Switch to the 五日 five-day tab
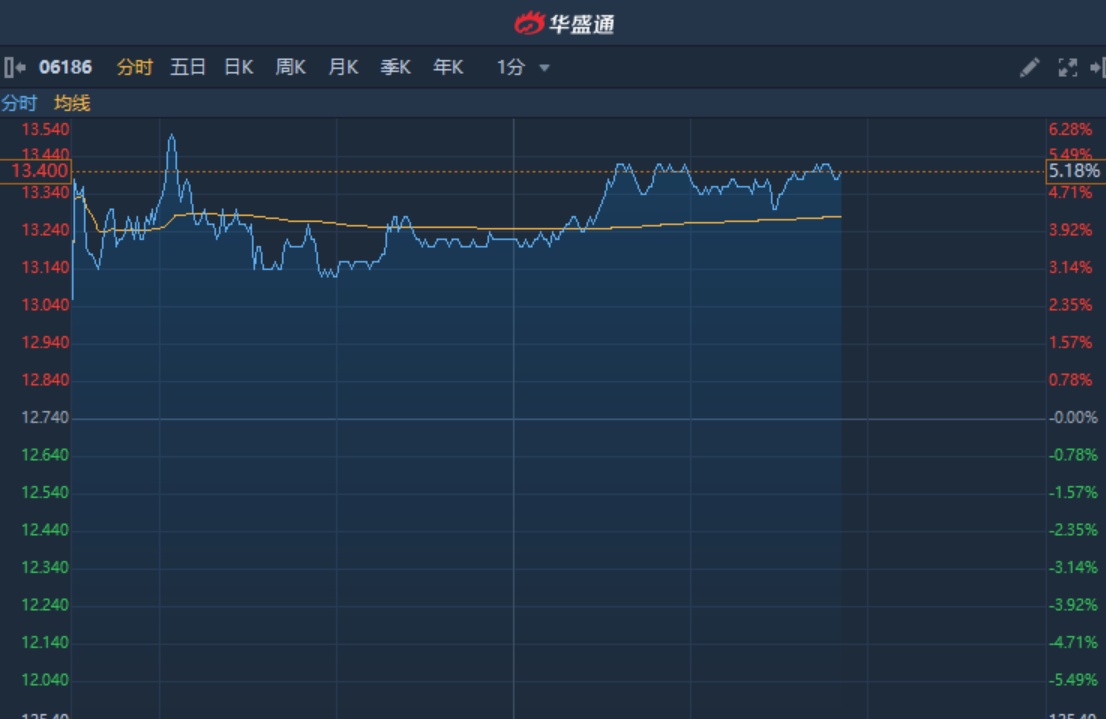Viewport: 1106px width, 719px height. pyautogui.click(x=187, y=68)
